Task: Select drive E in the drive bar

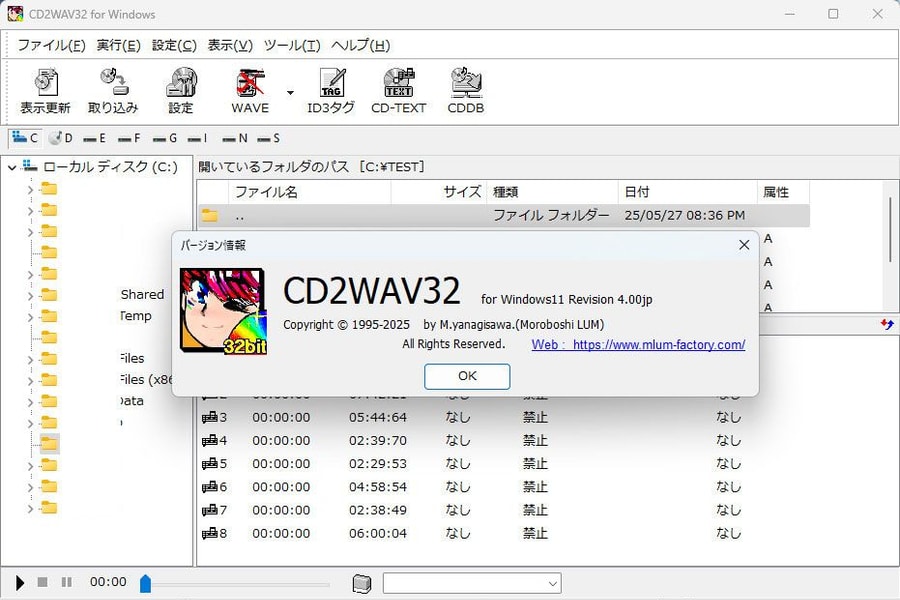Action: pos(94,138)
